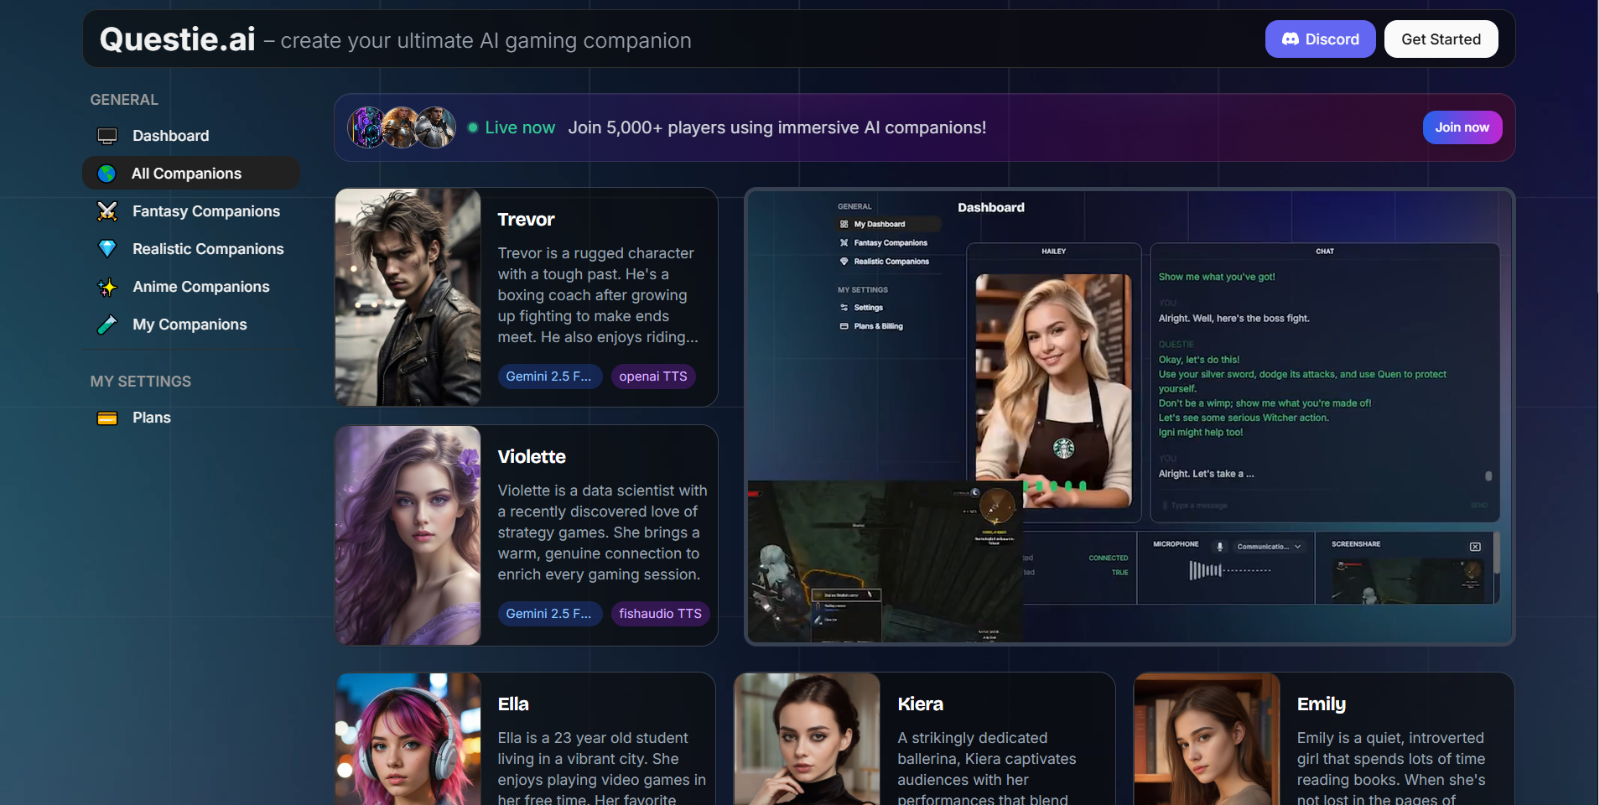Click the chat scrollbar in dashboard preview
This screenshot has width=1599, height=805.
[1489, 476]
